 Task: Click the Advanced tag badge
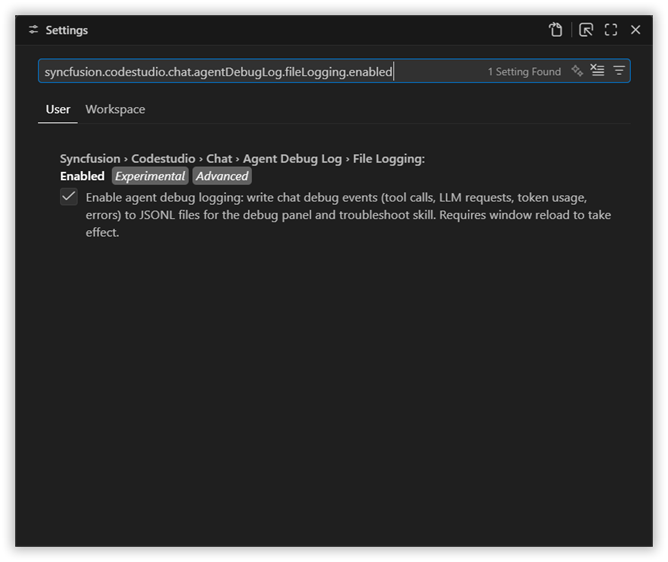tap(222, 176)
